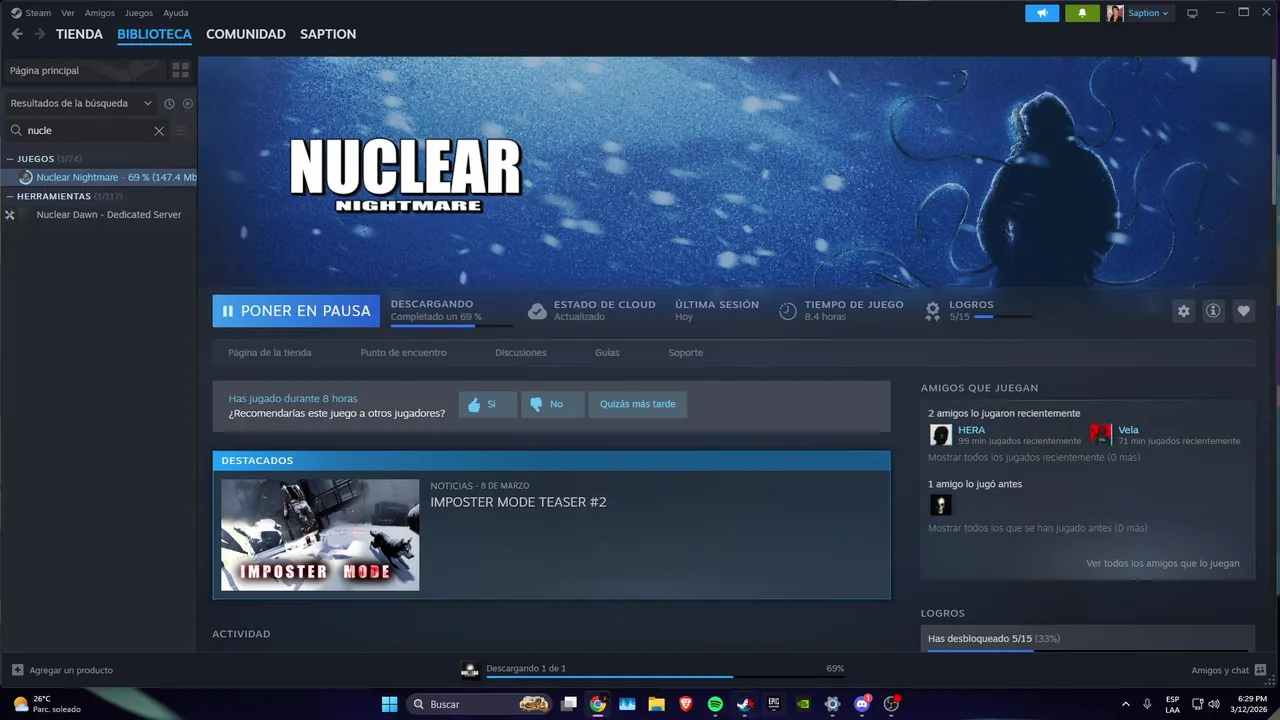1280x720 pixels.
Task: Show game information icon
Action: coord(1213,311)
